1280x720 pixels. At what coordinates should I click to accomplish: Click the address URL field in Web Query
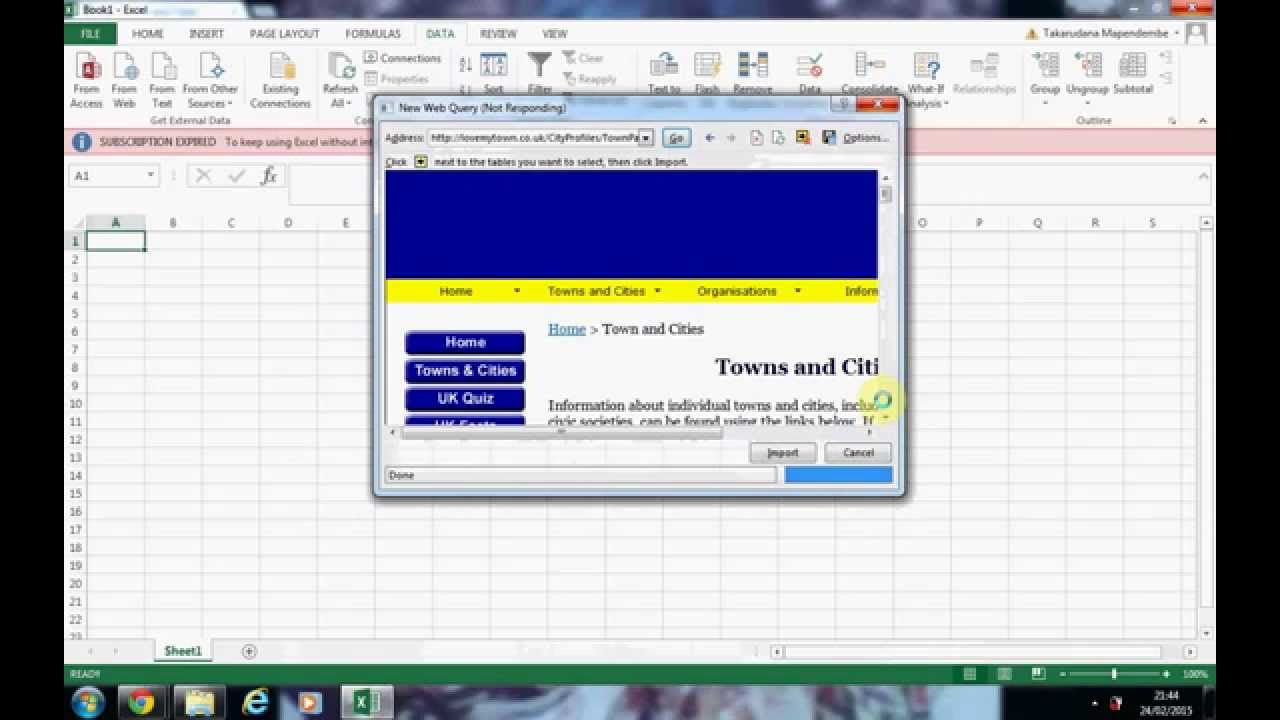[534, 138]
